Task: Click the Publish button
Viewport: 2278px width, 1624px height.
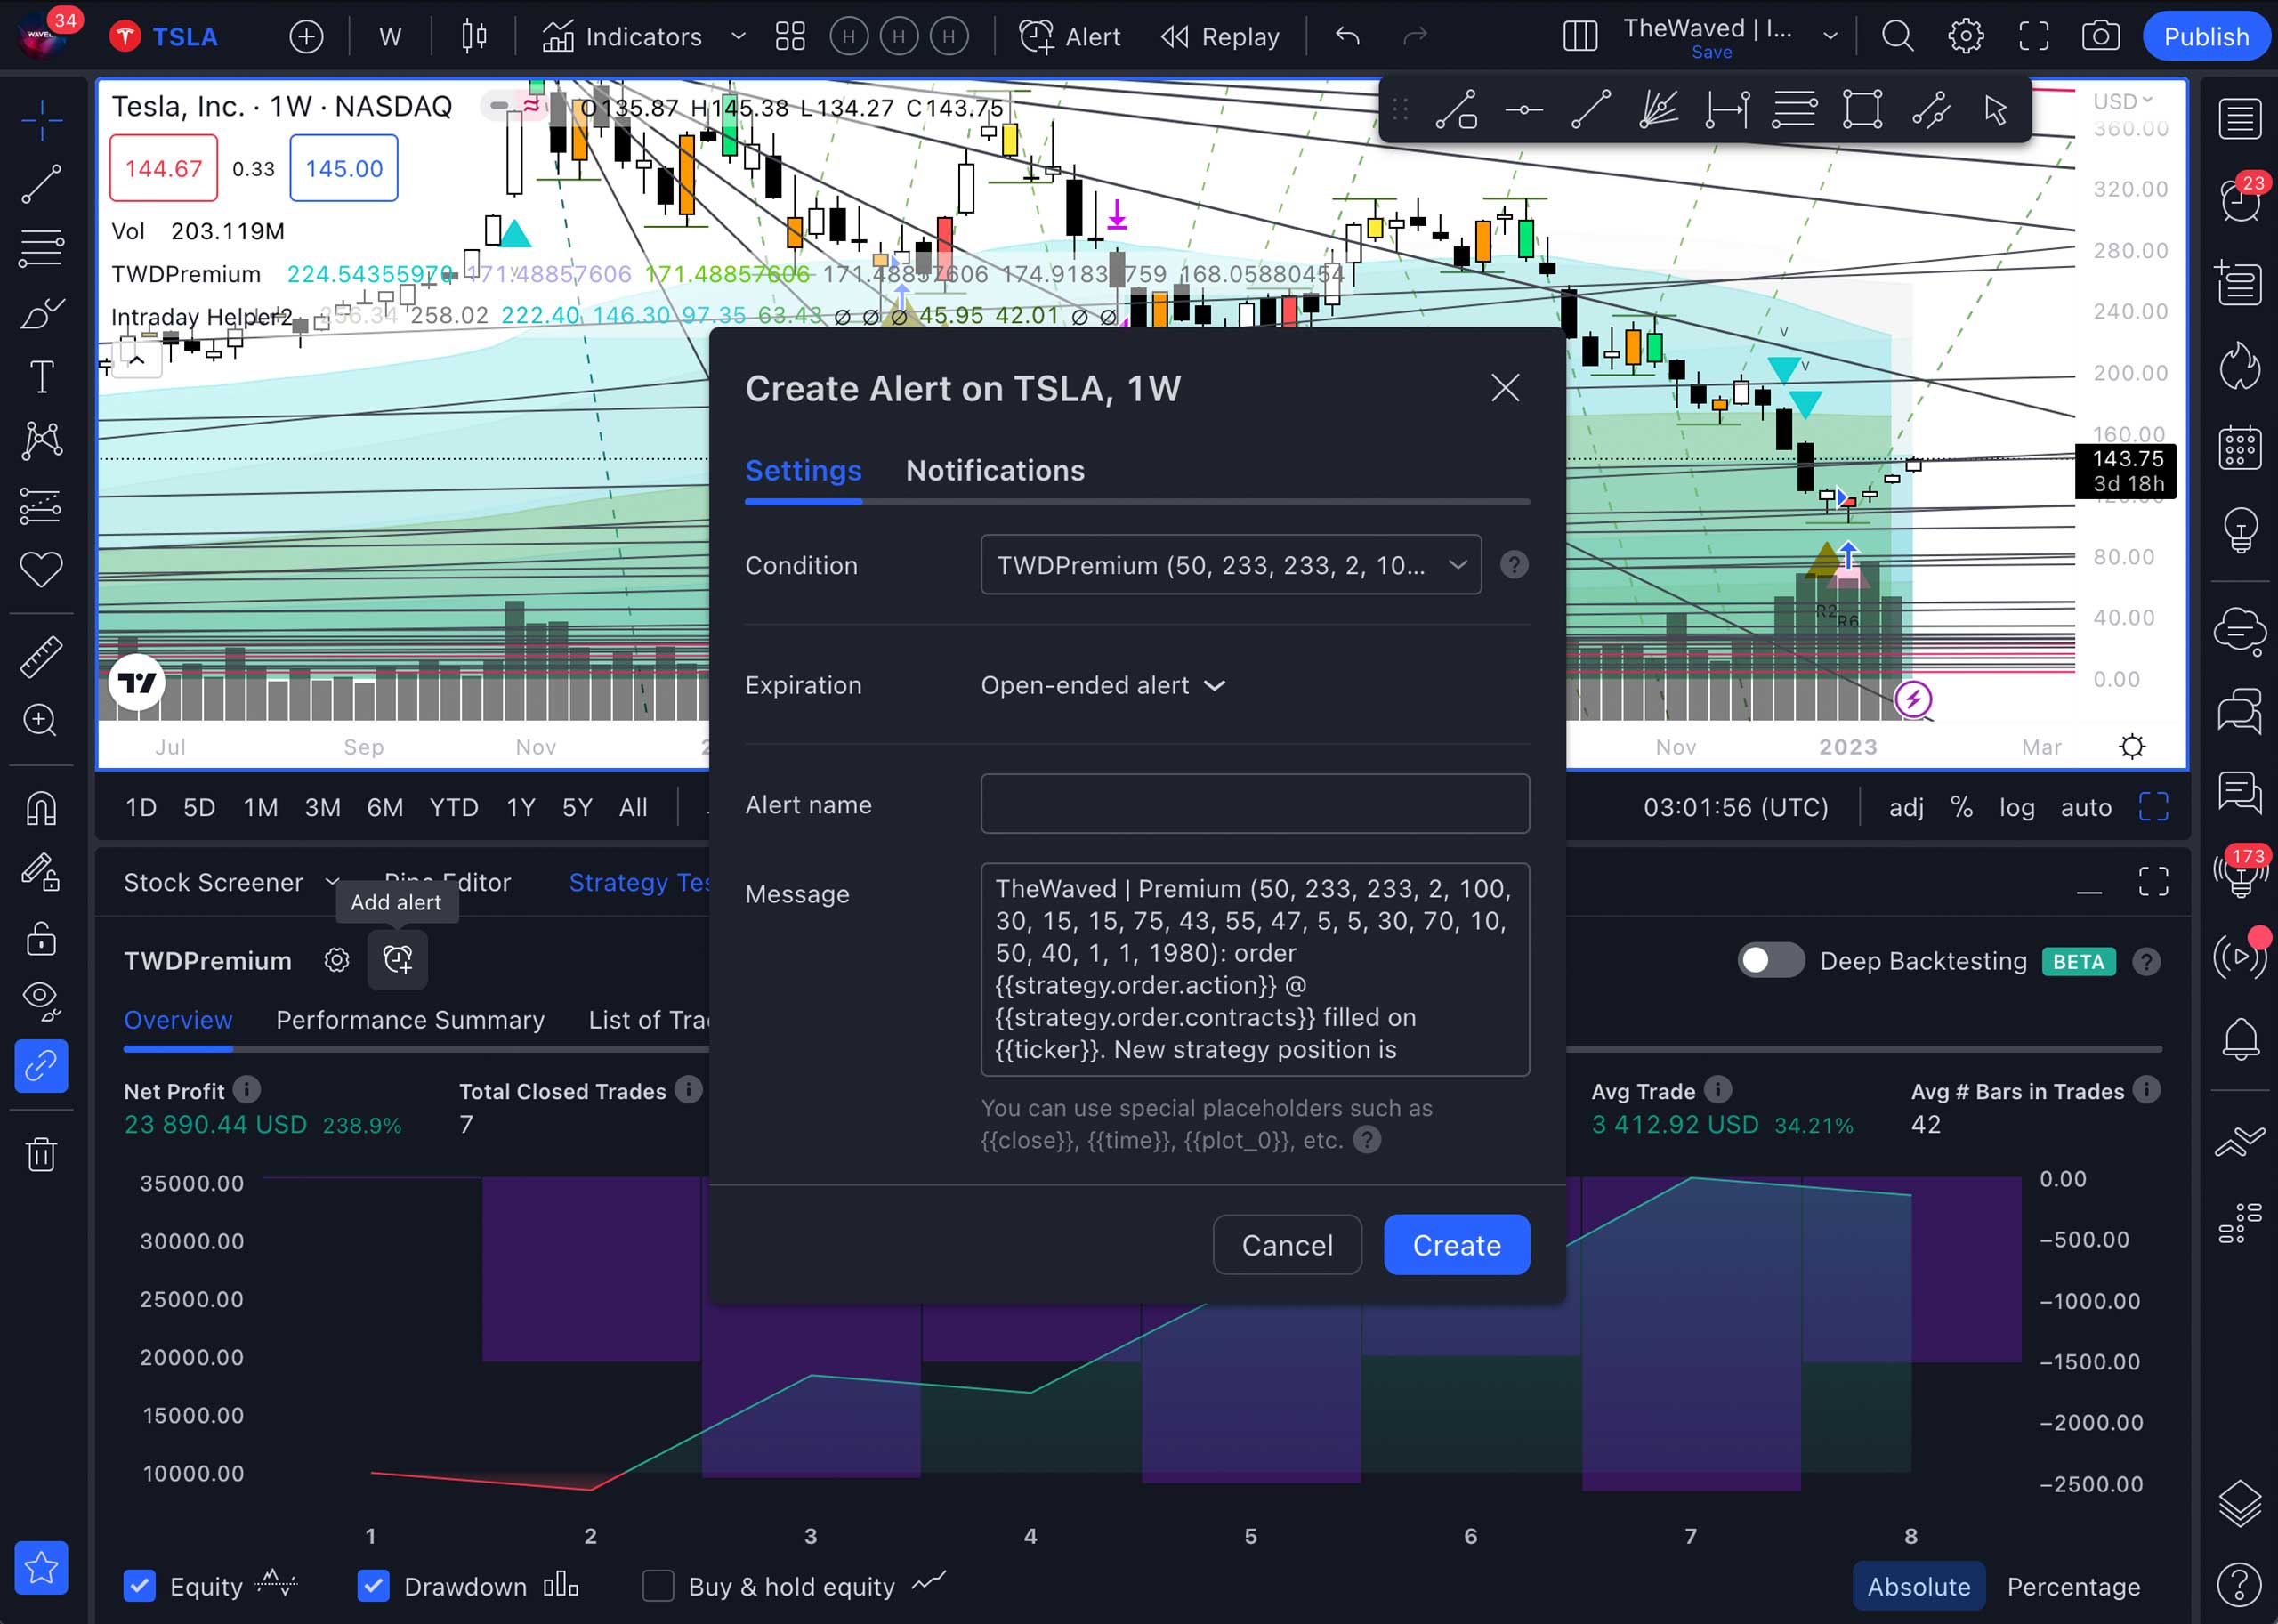Action: click(x=2206, y=37)
